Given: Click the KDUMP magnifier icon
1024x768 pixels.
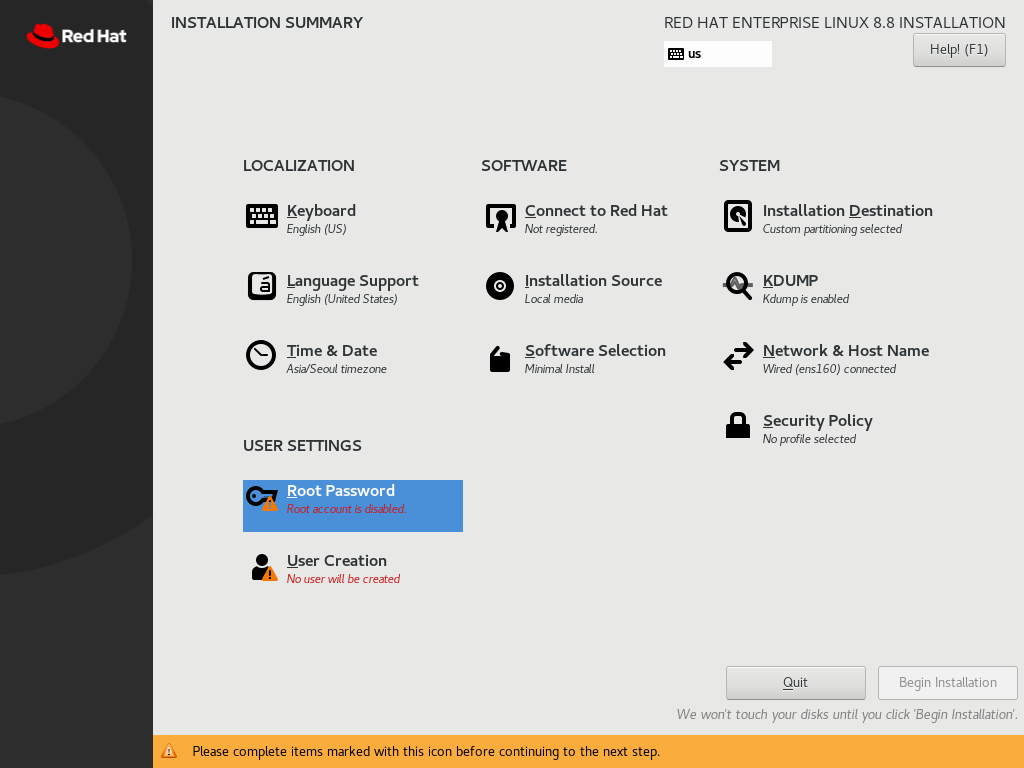Looking at the screenshot, I should 738,286.
